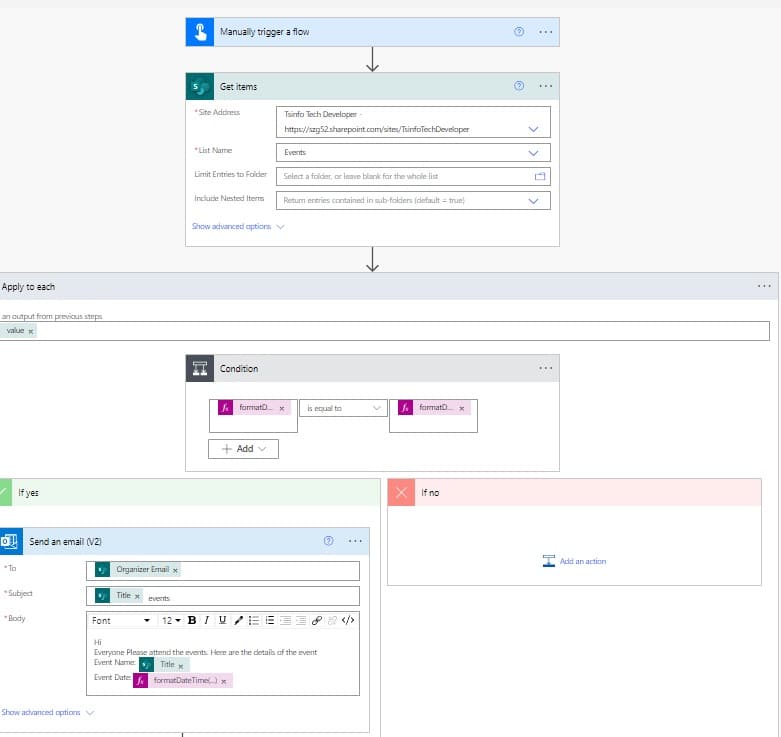Viewport: 781px width, 737px height.
Task: Open help for Get items action
Action: [519, 86]
